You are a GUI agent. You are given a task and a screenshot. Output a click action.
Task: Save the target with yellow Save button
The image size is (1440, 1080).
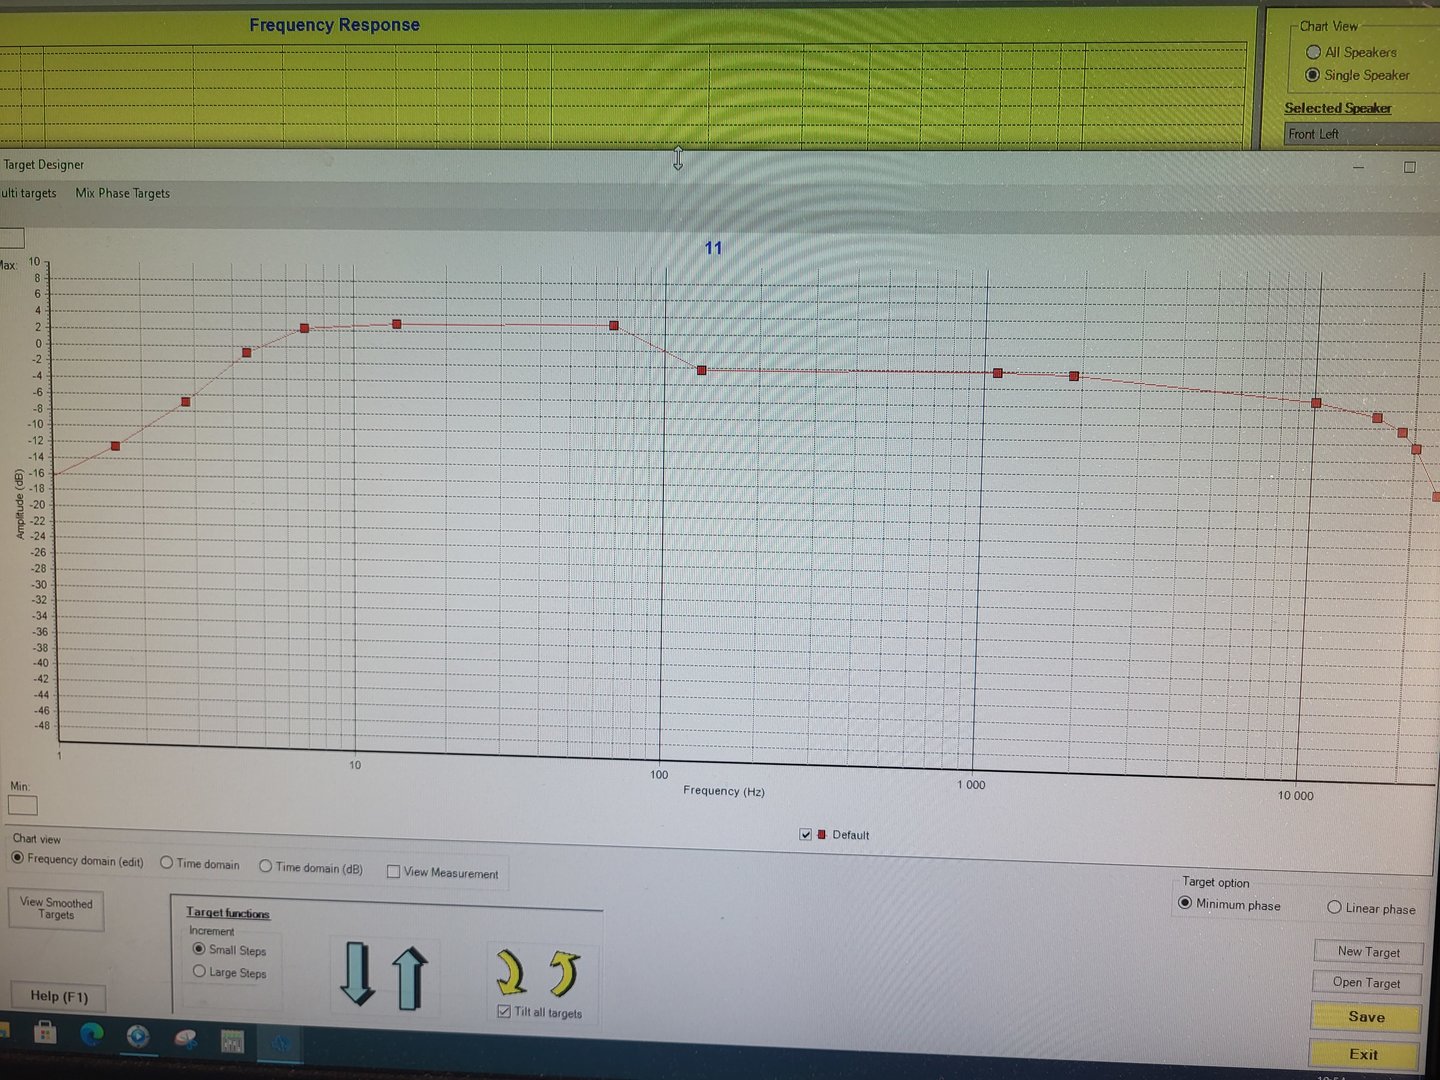(x=1366, y=1017)
